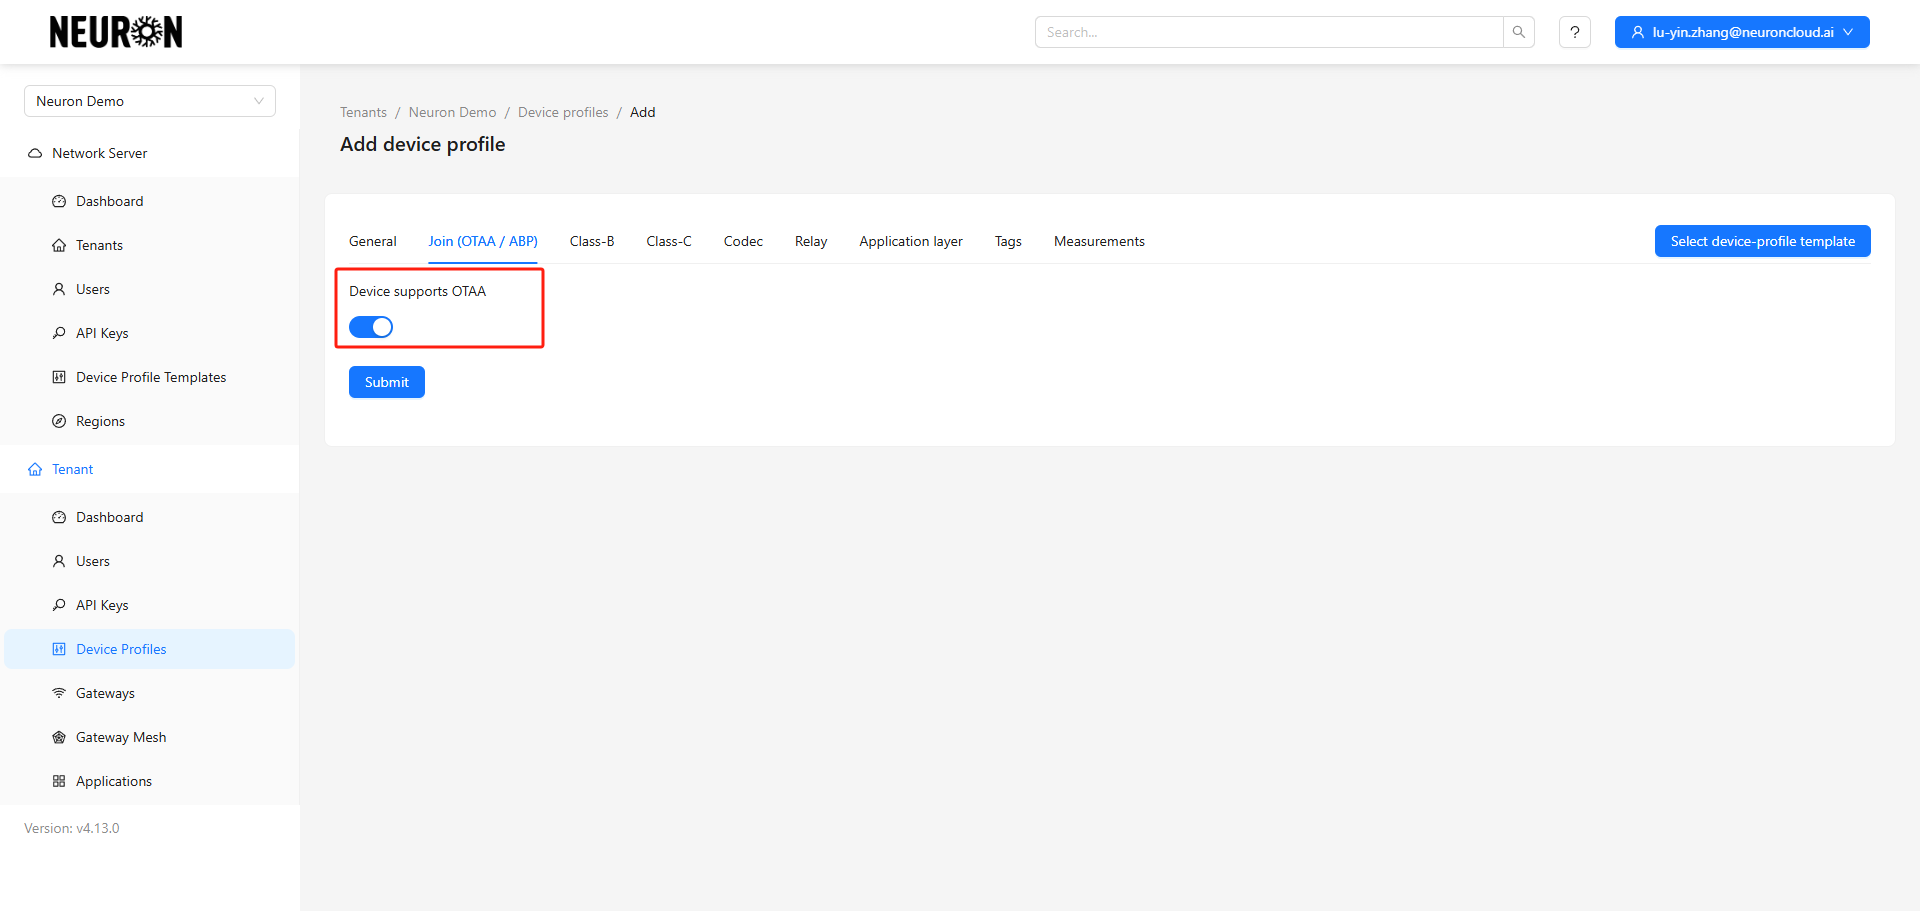
Task: Click into the Search input field
Action: 1269,32
